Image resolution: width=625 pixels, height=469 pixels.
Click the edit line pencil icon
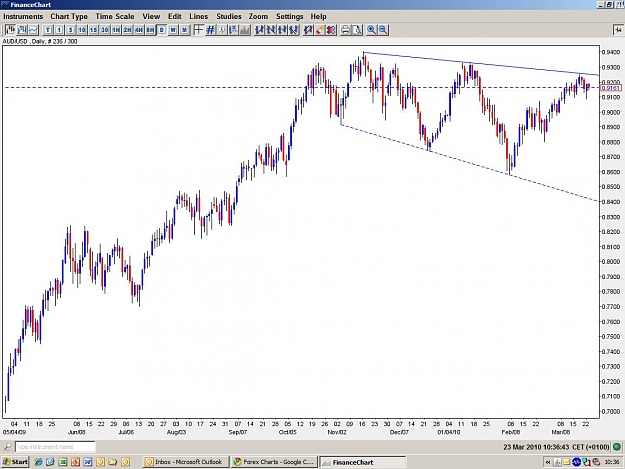pos(308,30)
